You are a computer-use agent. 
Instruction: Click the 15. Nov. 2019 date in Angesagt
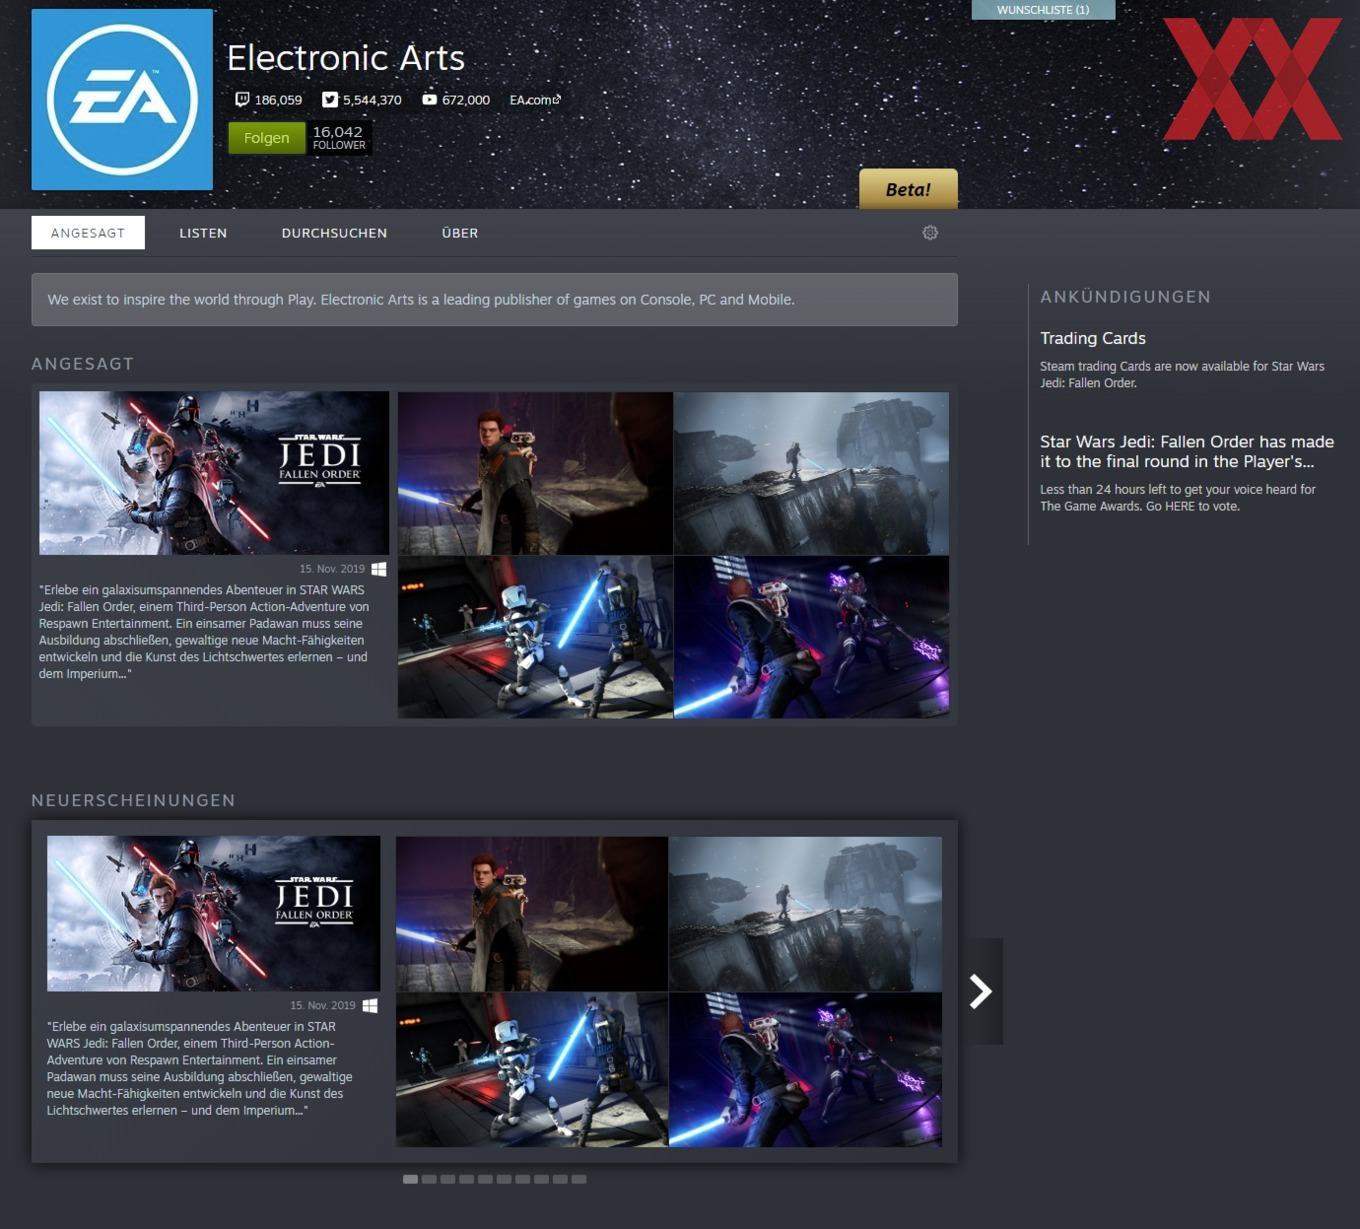coord(332,569)
